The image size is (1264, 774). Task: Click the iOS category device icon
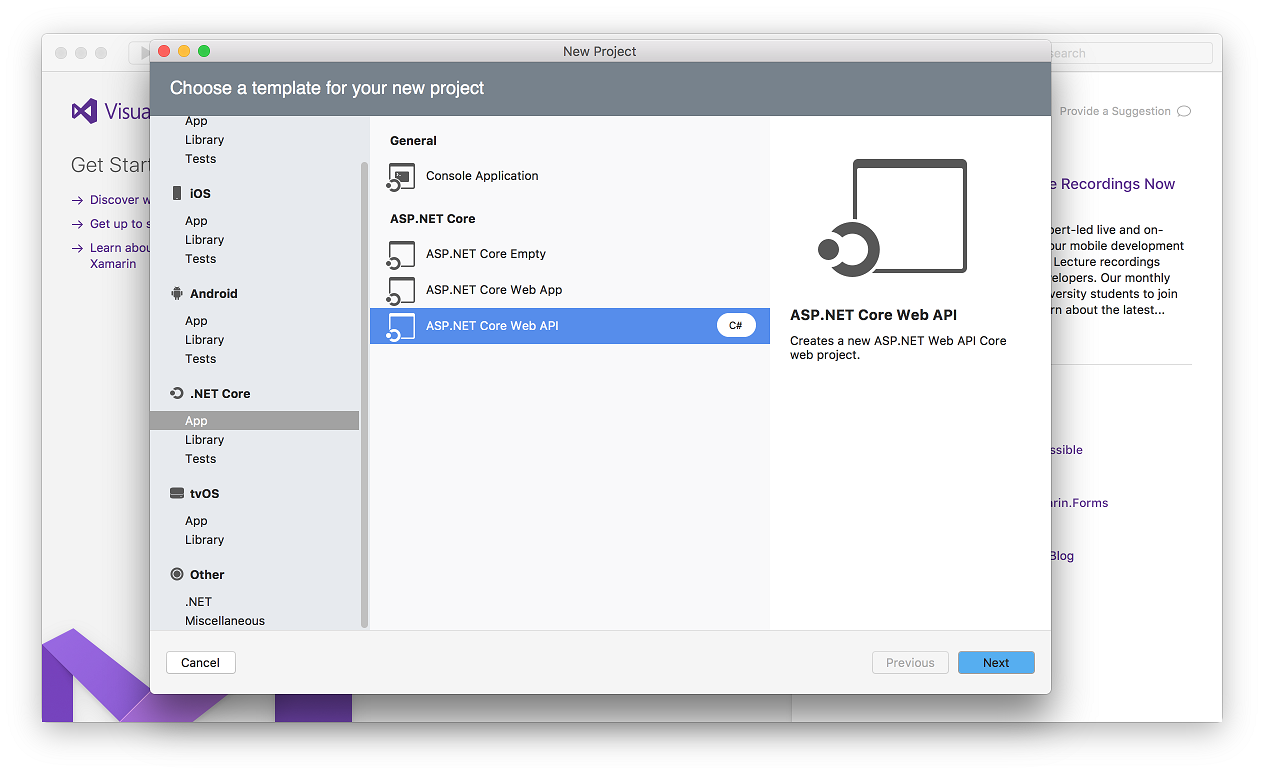click(177, 193)
